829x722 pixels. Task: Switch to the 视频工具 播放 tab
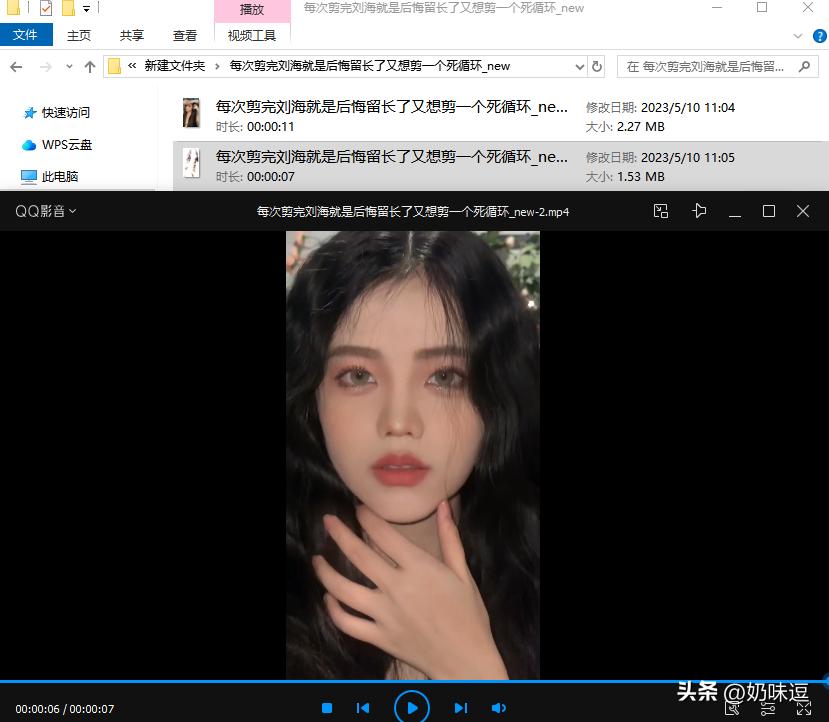[251, 10]
